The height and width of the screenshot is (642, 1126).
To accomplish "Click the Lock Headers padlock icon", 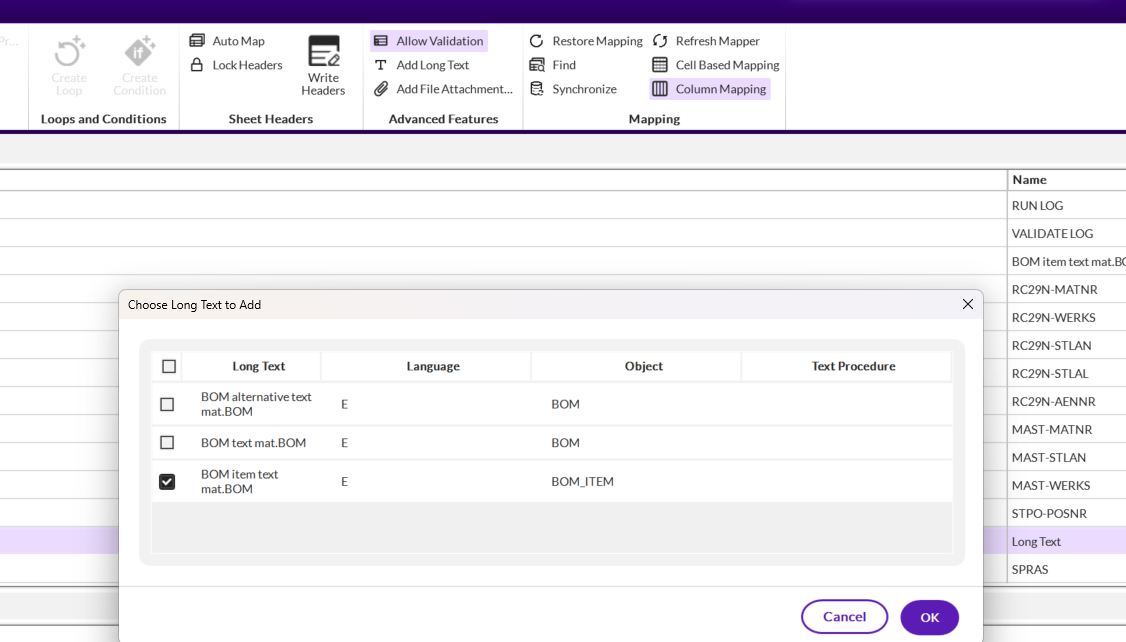I will pos(197,65).
